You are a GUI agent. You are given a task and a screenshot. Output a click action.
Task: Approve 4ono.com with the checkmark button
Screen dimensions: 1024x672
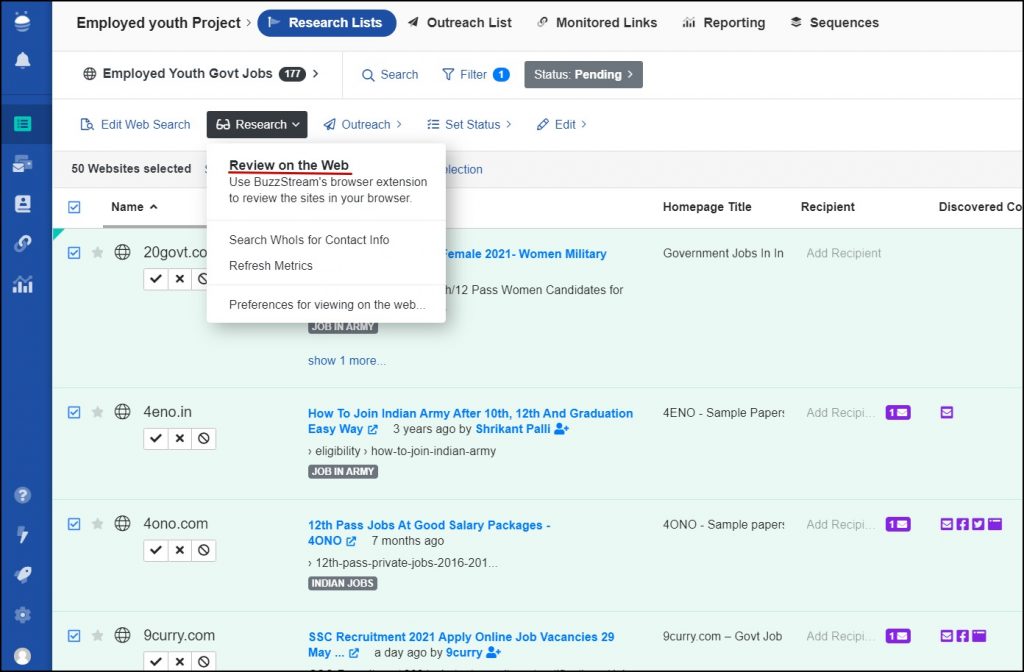(155, 550)
